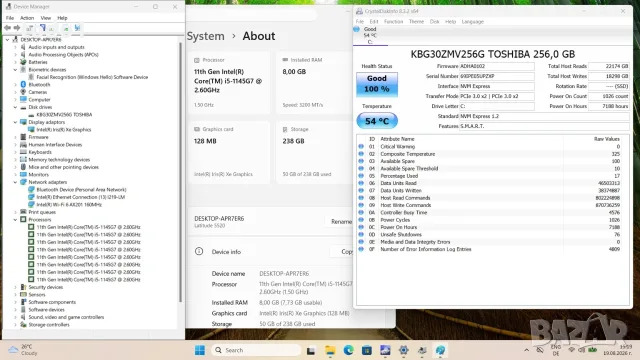The height and width of the screenshot is (360, 640).
Task: Select Facial Recognition (Windows Hello) Software Device
Action: [x=92, y=77]
